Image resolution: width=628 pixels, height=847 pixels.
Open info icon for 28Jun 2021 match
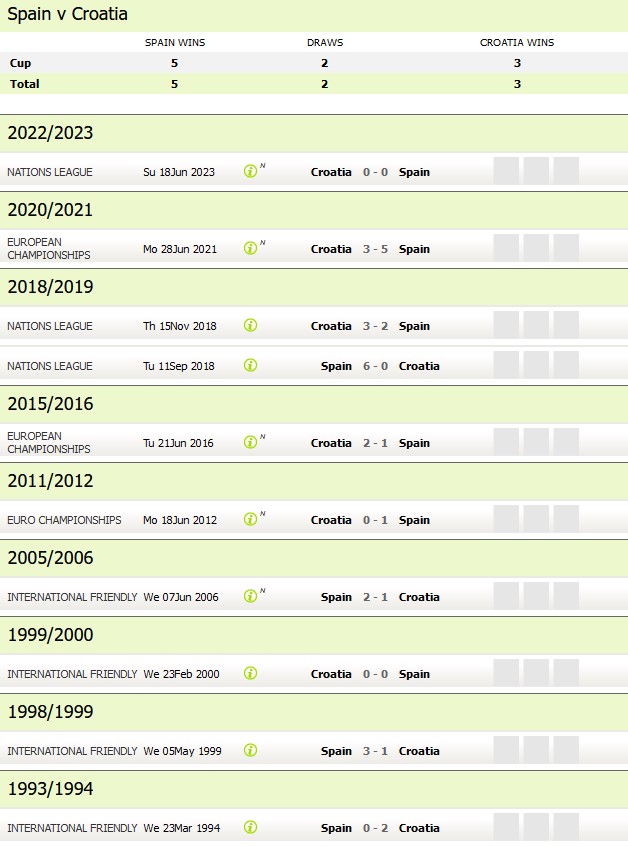coord(250,249)
